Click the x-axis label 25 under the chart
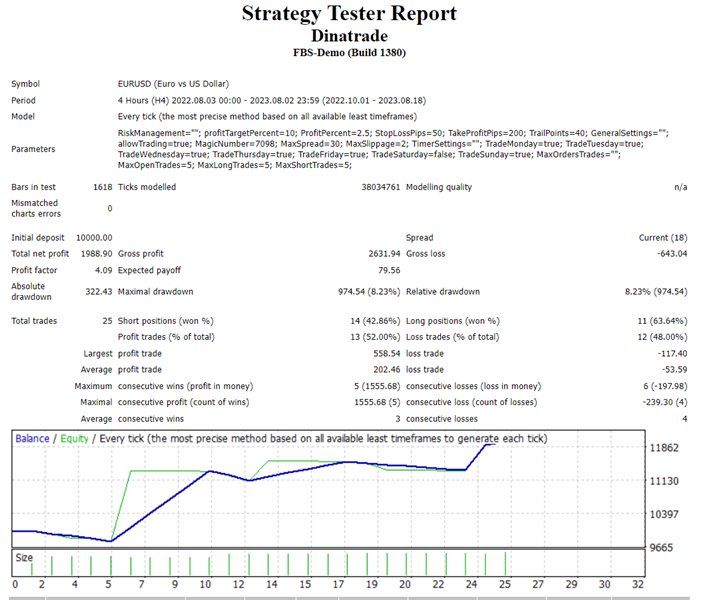 pyautogui.click(x=505, y=584)
